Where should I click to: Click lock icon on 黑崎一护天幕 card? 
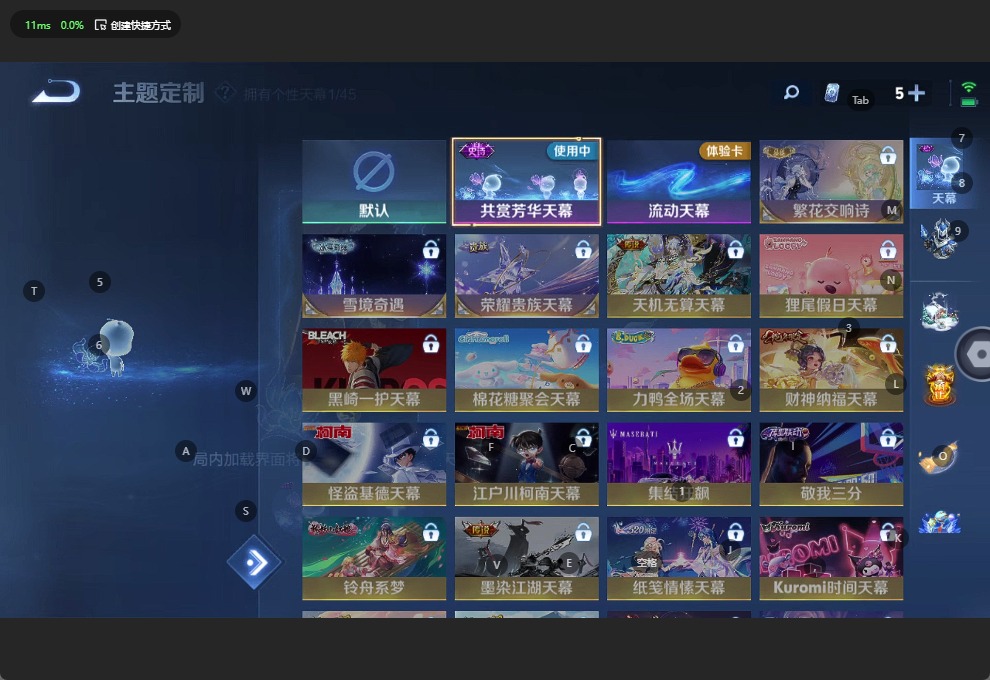click(431, 343)
